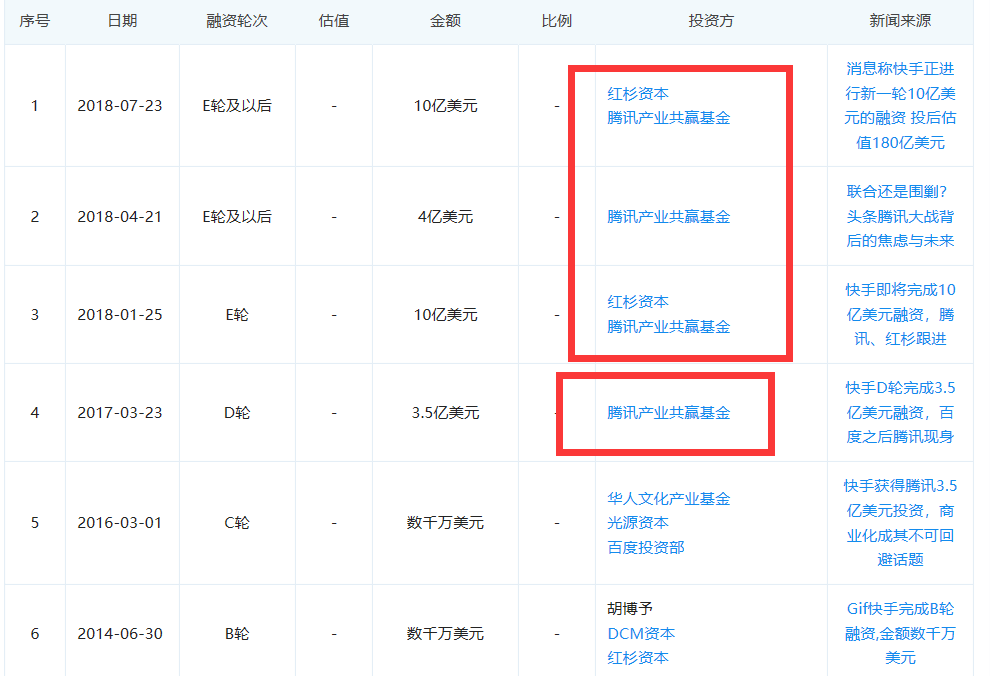Viewport: 990px width, 676px height.
Task: Select the 新闻来源 column header
Action: 900,21
